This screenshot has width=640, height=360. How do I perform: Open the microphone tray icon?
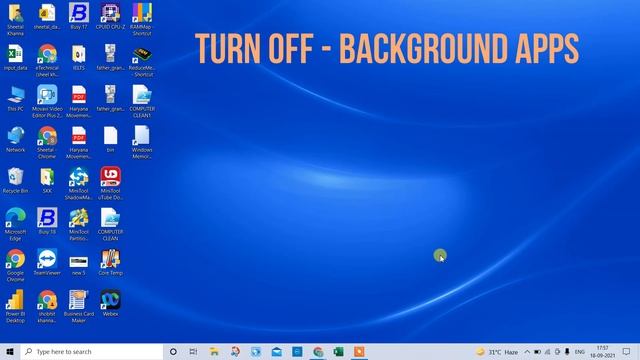(567, 352)
